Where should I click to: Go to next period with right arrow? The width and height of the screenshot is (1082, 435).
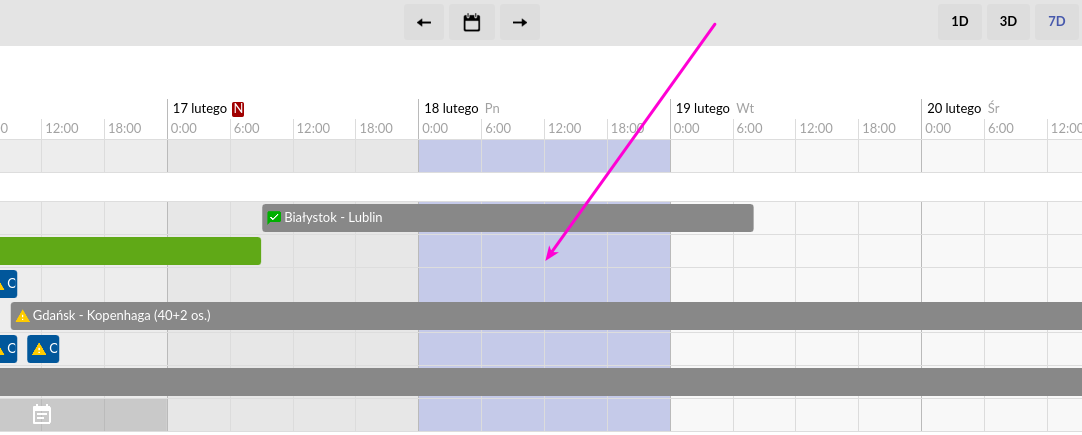pos(520,22)
